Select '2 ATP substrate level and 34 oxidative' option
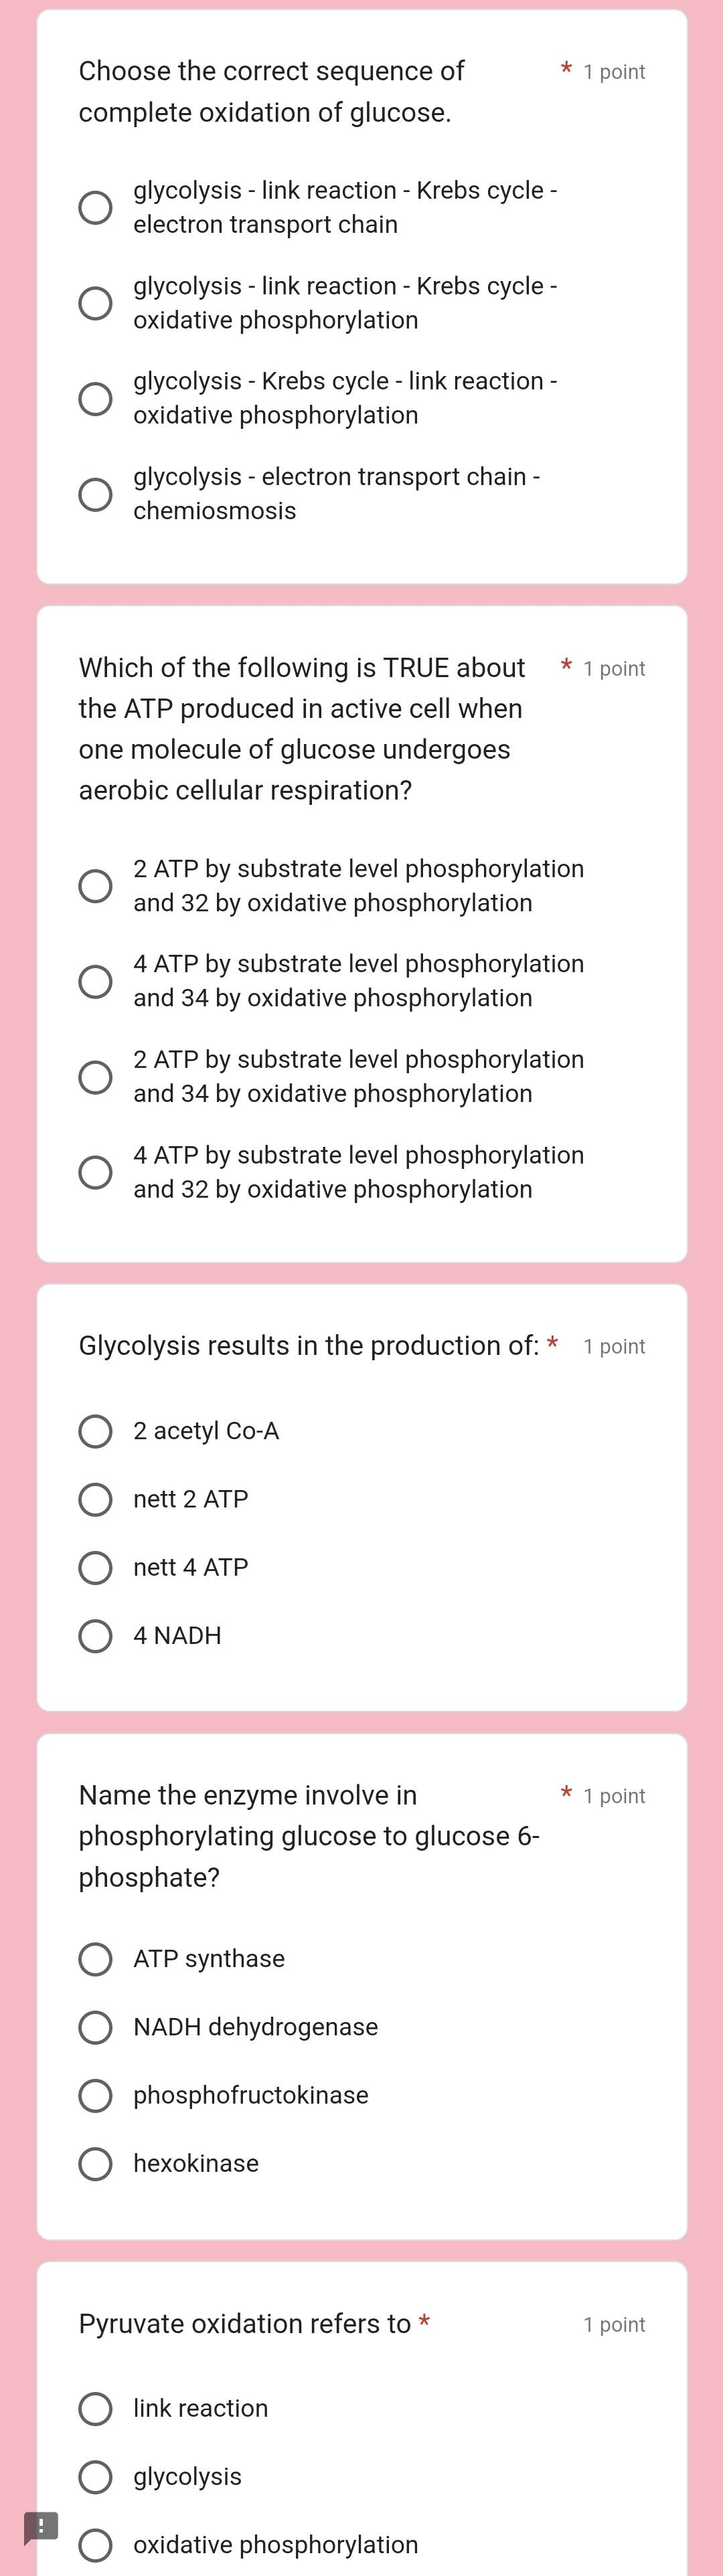 pyautogui.click(x=96, y=1076)
